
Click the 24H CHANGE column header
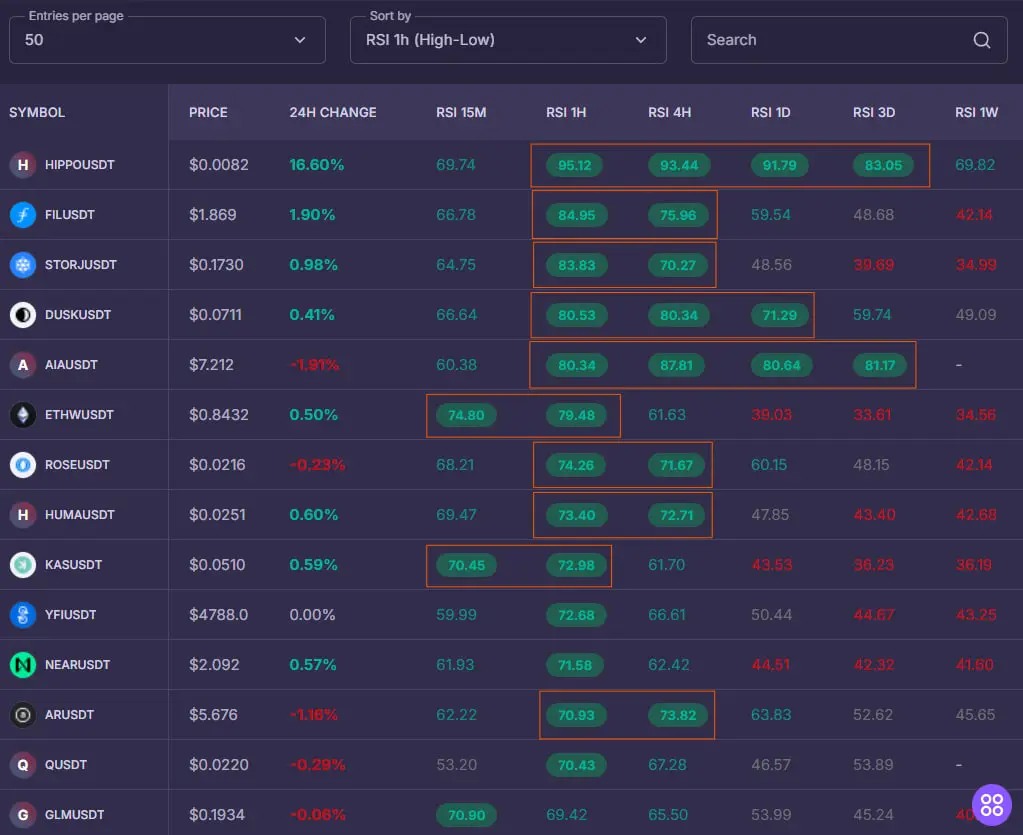coord(333,112)
